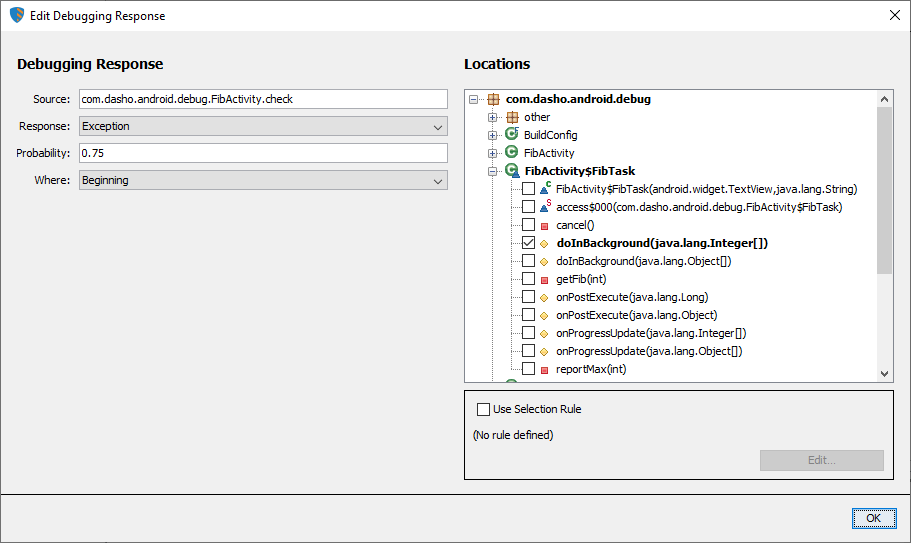Open the Response dropdown showing Exception
The width and height of the screenshot is (911, 543).
(x=263, y=126)
